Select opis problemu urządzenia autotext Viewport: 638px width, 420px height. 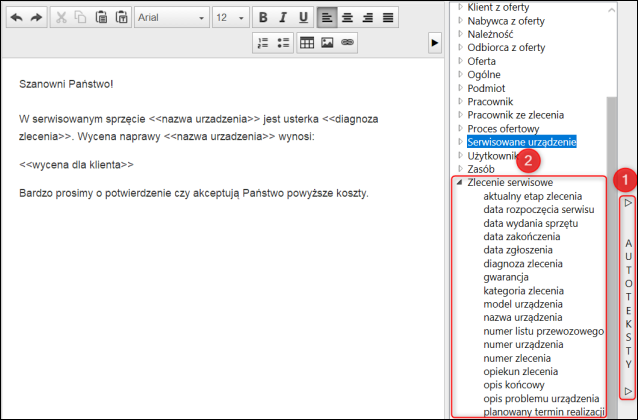click(541, 398)
